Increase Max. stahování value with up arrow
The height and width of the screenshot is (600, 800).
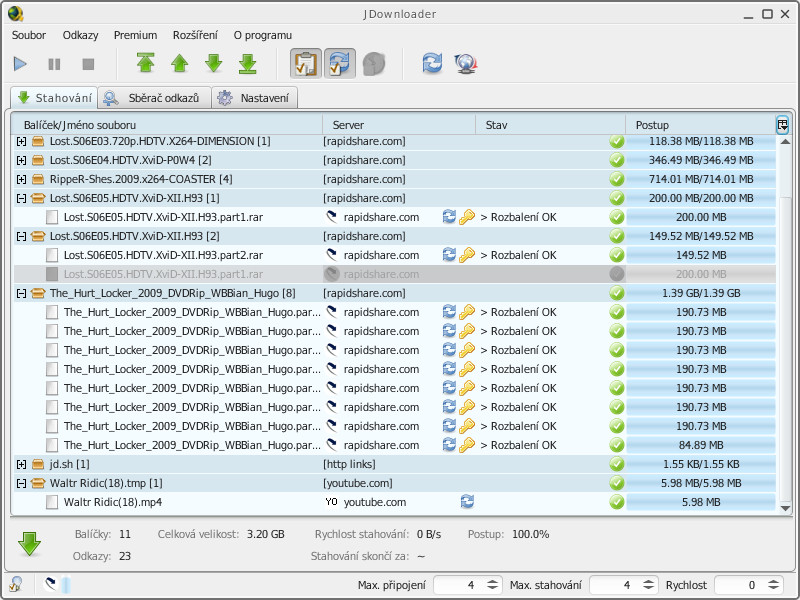(x=648, y=581)
